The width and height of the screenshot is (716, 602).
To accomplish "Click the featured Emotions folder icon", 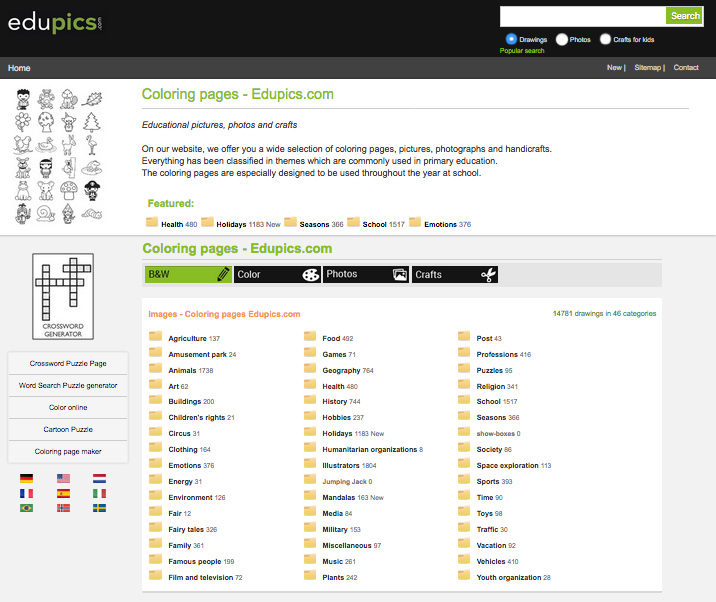I will click(415, 222).
